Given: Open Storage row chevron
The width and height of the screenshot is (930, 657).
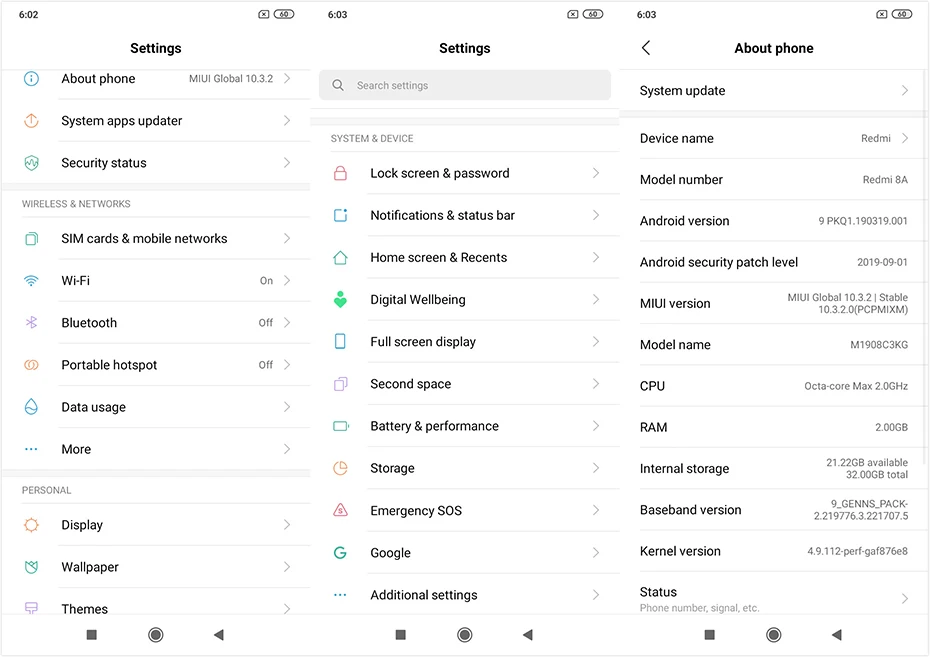Looking at the screenshot, I should (x=596, y=468).
